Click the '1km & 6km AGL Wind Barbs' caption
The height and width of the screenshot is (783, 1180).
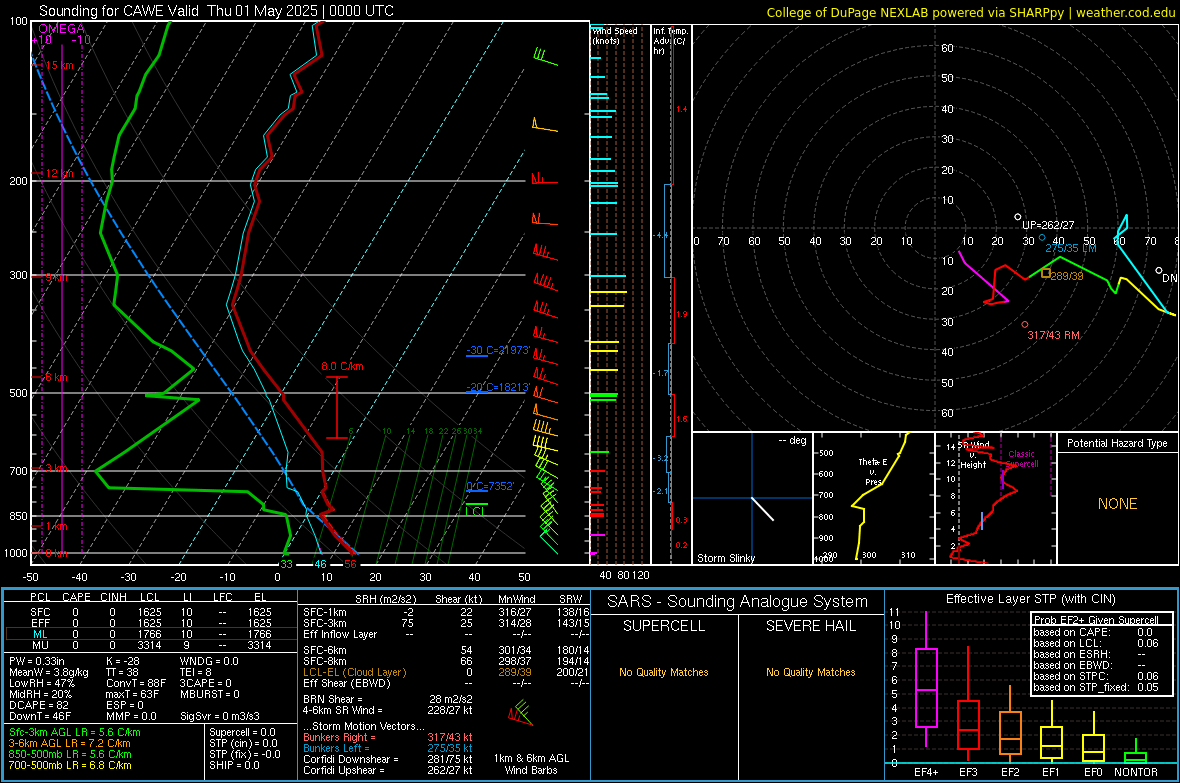531,764
